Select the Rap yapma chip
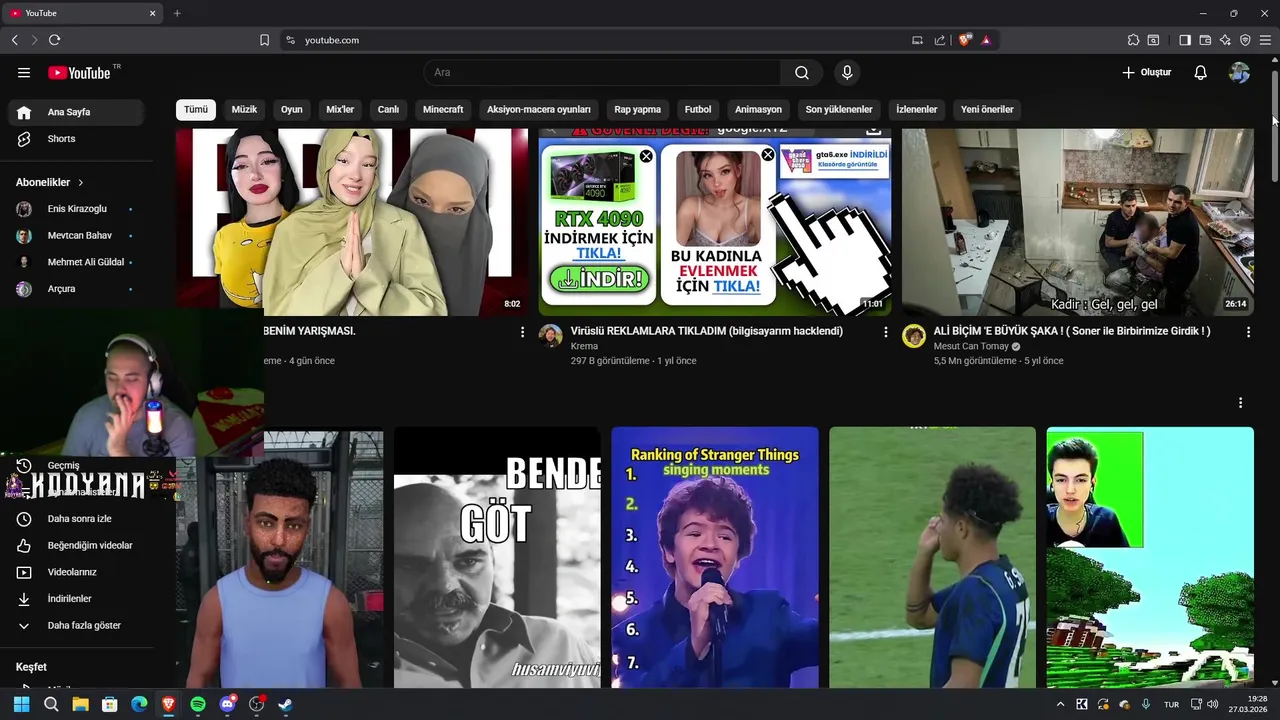Viewport: 1280px width, 720px height. 638,109
